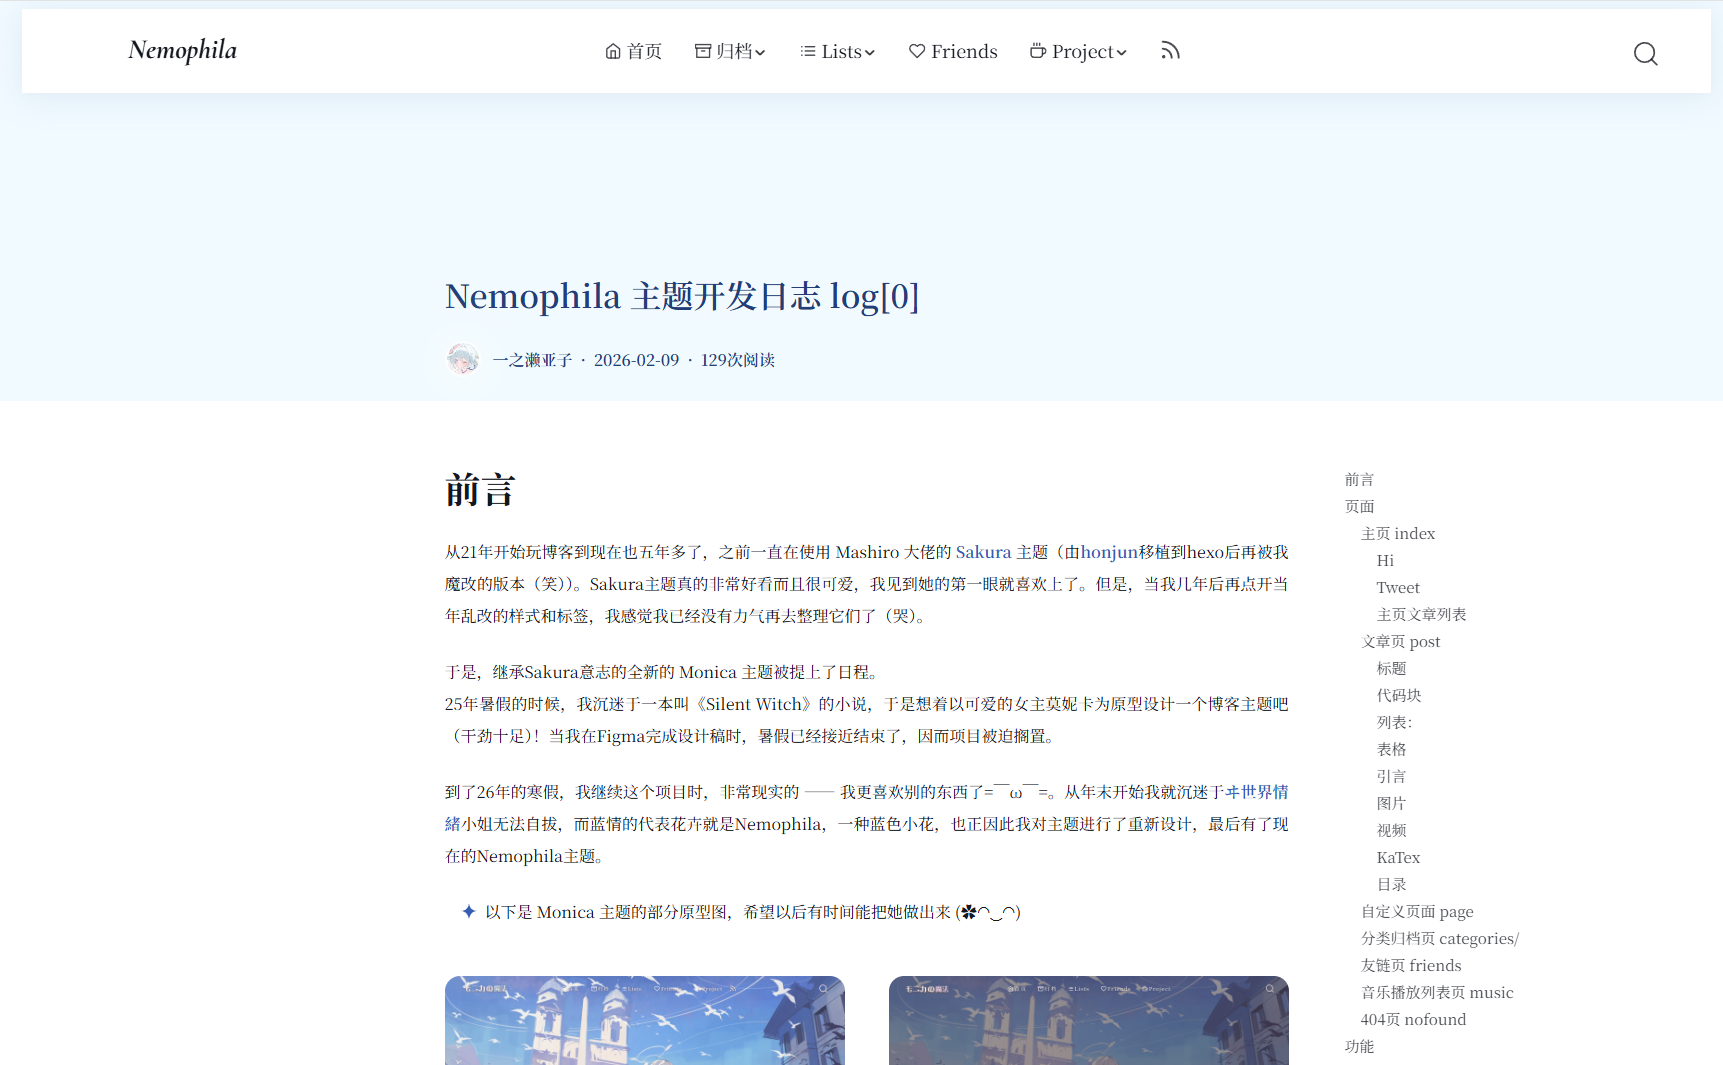Image resolution: width=1723 pixels, height=1065 pixels.
Task: Click the heart icon next to Friends
Action: [917, 51]
